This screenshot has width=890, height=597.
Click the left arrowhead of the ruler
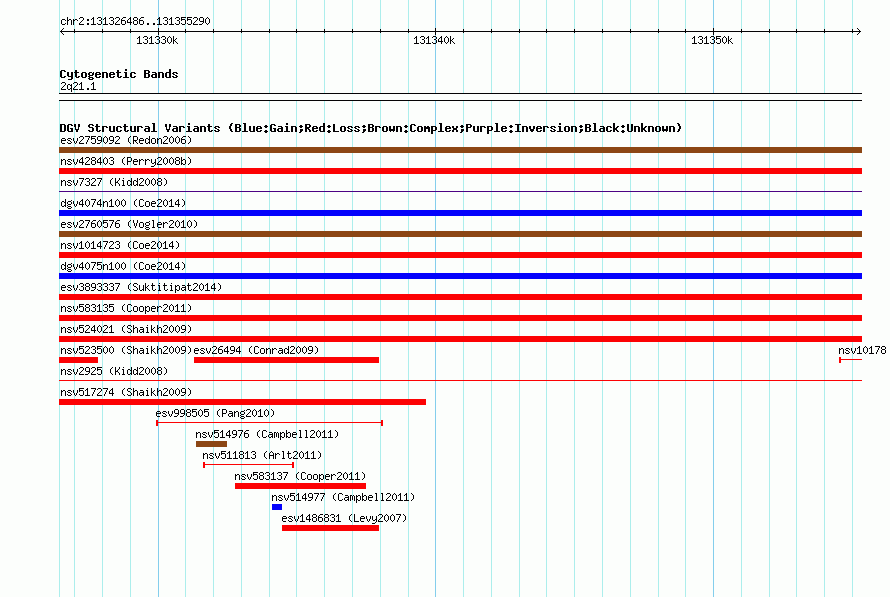click(62, 31)
